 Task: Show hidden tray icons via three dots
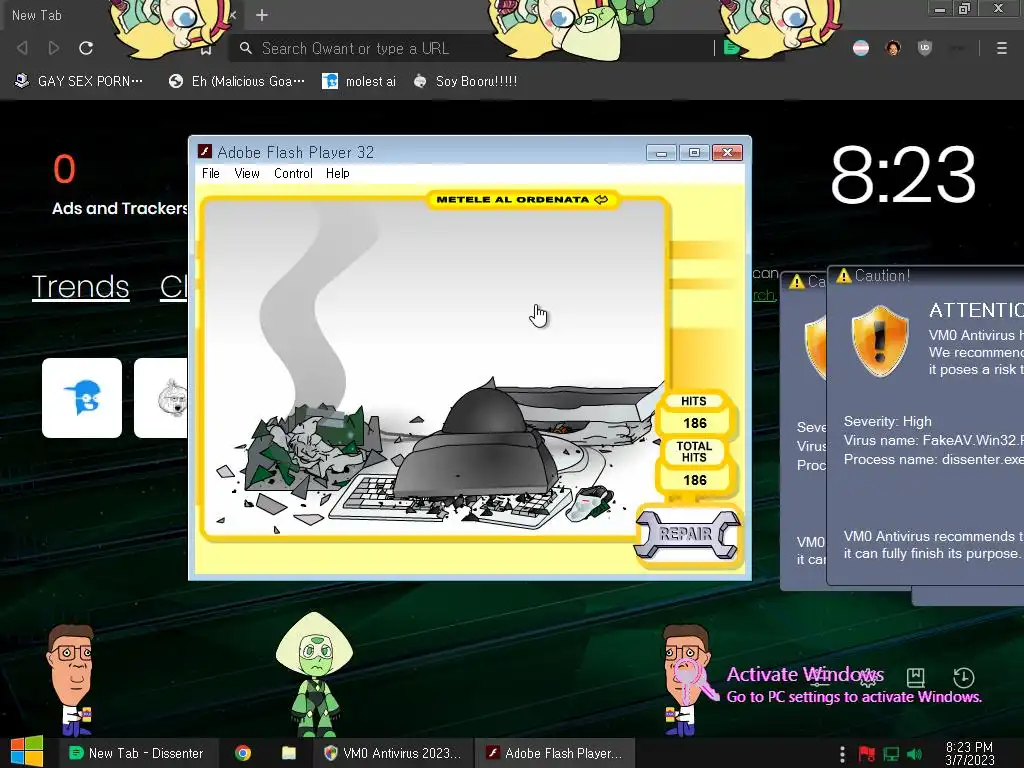(x=842, y=754)
